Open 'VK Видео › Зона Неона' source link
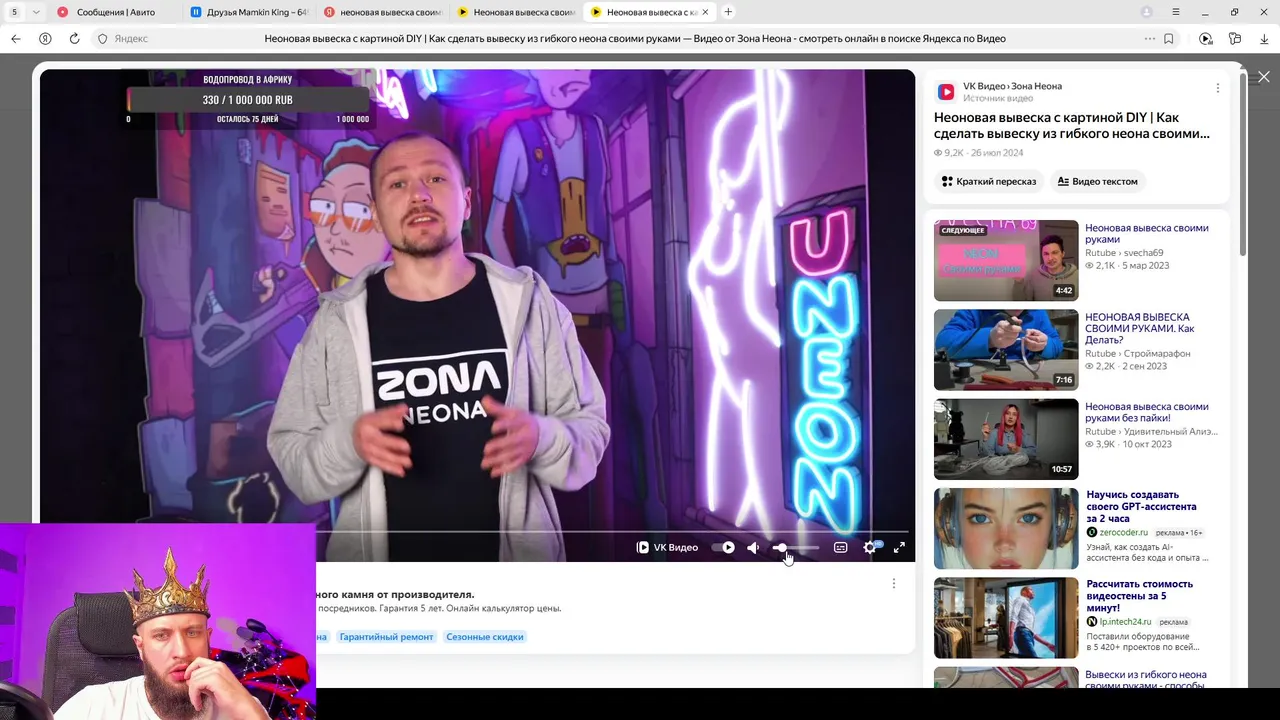This screenshot has width=1280, height=720. coord(1012,86)
